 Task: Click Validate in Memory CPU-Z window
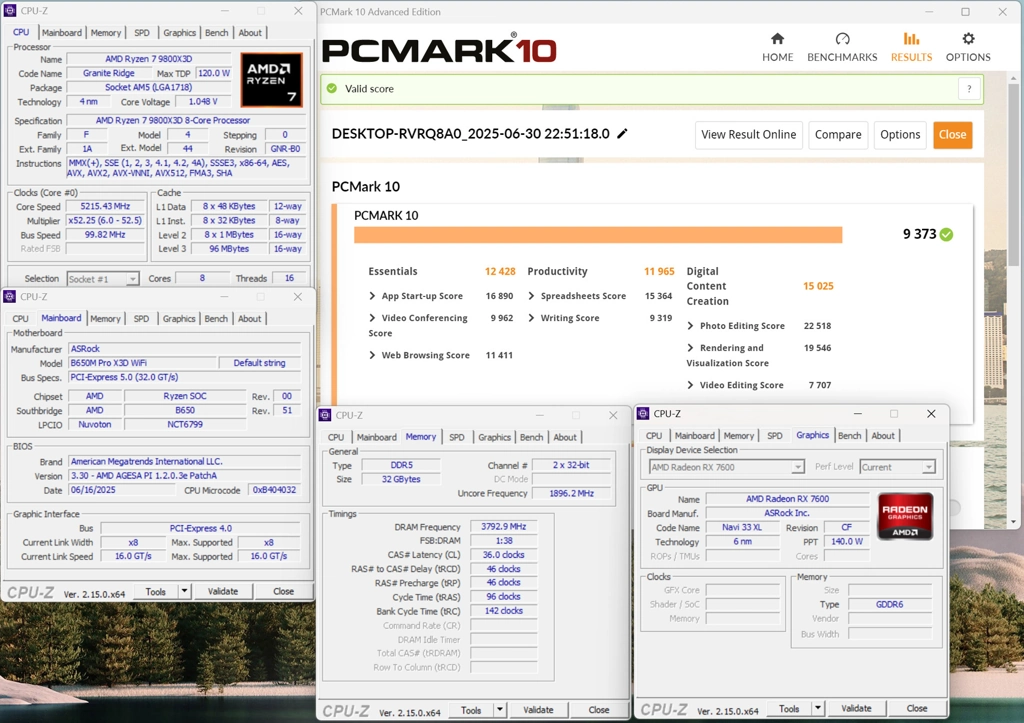point(538,710)
